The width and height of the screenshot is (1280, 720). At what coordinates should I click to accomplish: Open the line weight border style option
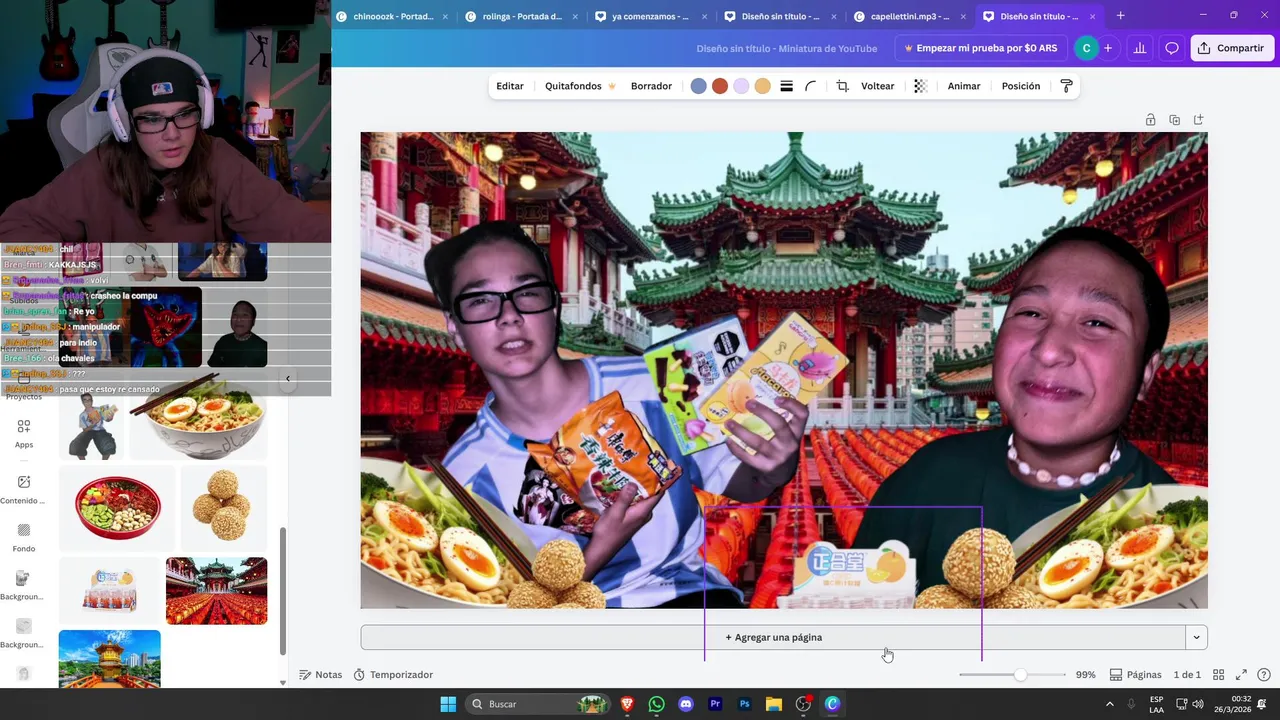tap(787, 86)
